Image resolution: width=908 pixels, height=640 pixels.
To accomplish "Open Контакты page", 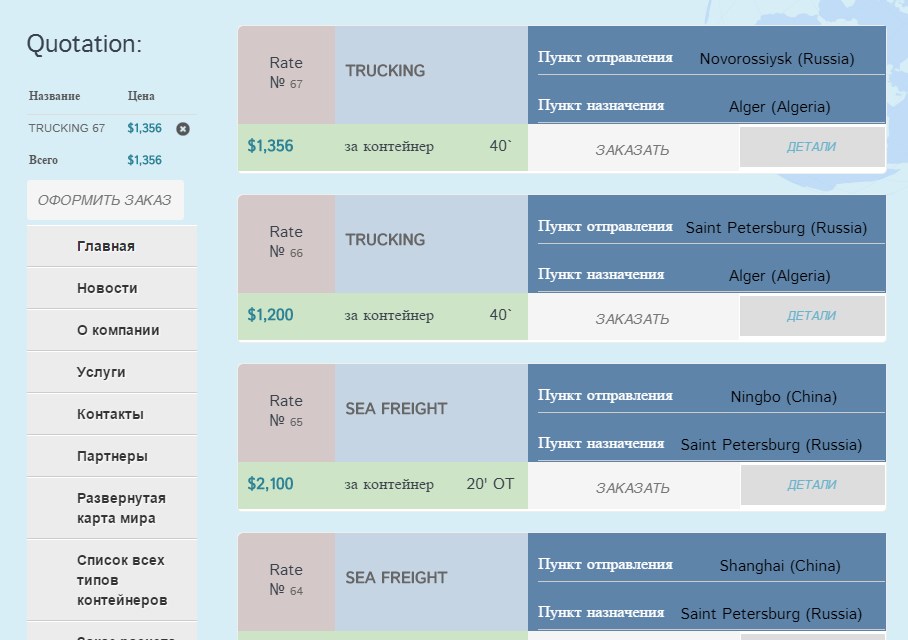I will pos(110,414).
